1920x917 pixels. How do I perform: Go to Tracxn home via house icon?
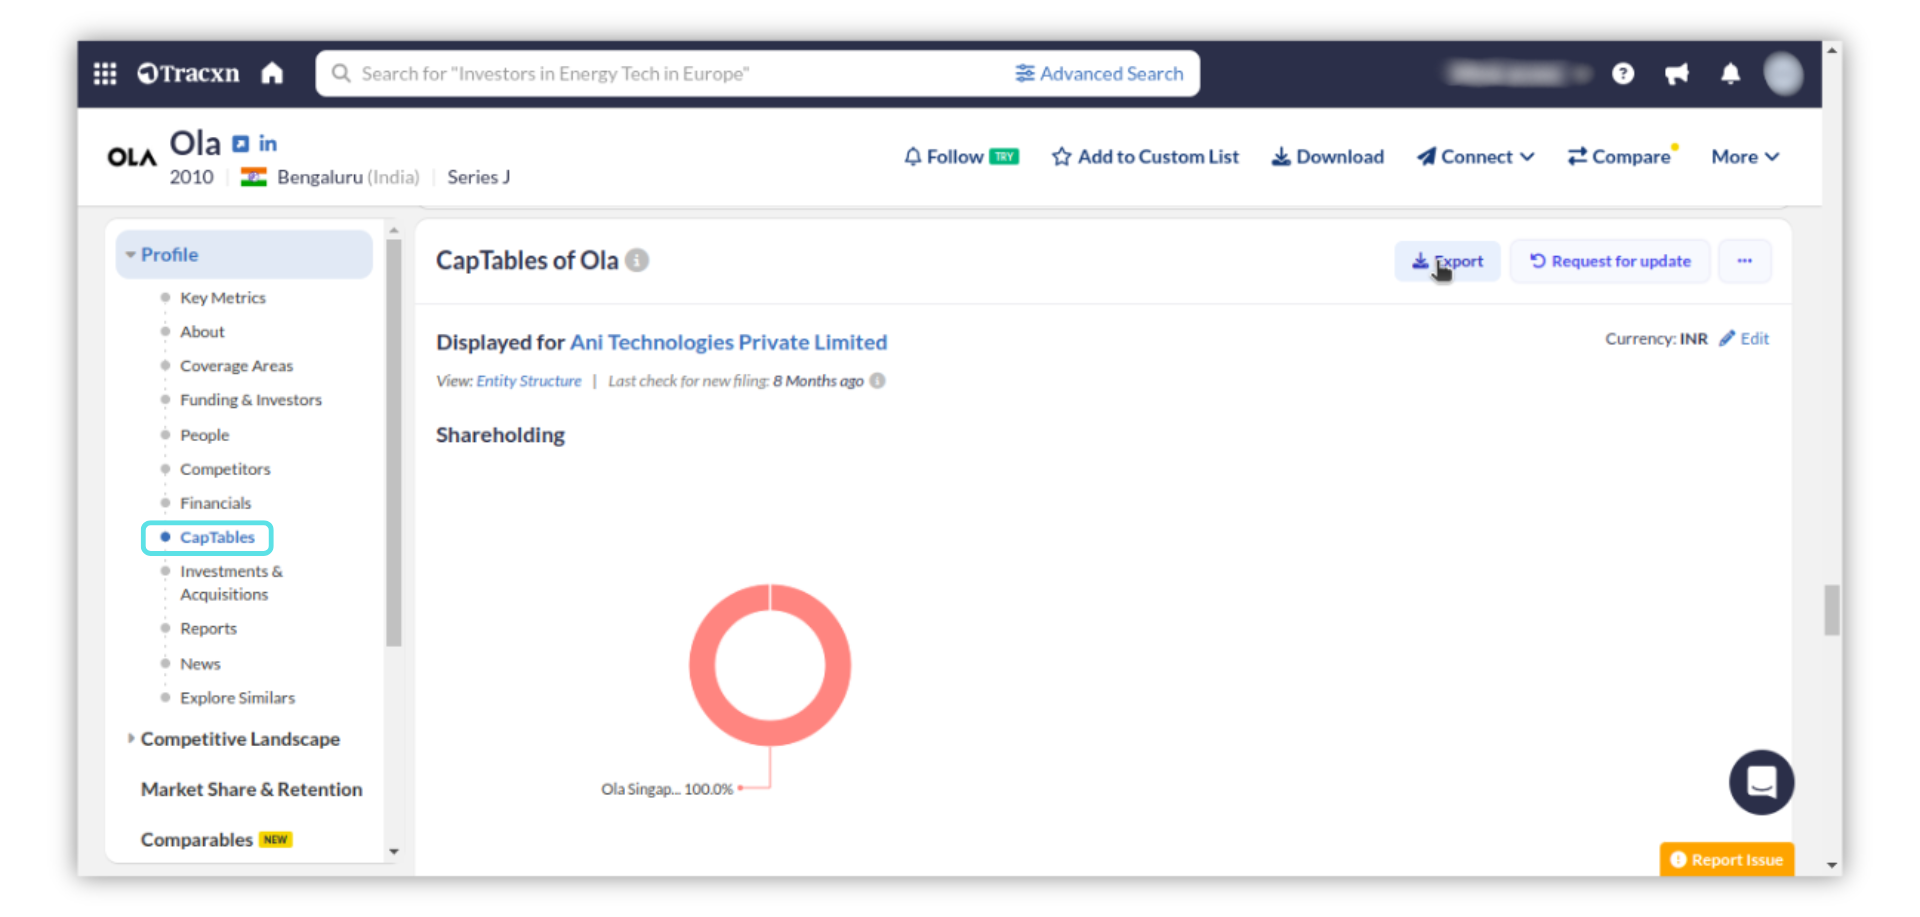click(272, 74)
